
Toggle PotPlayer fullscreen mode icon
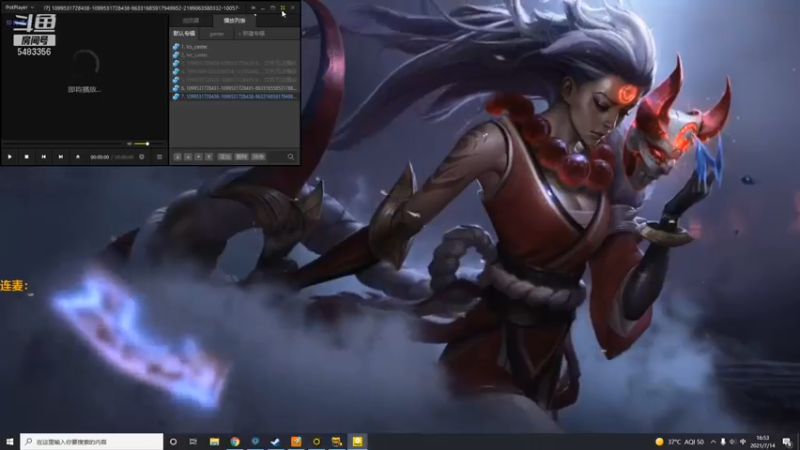(x=283, y=8)
